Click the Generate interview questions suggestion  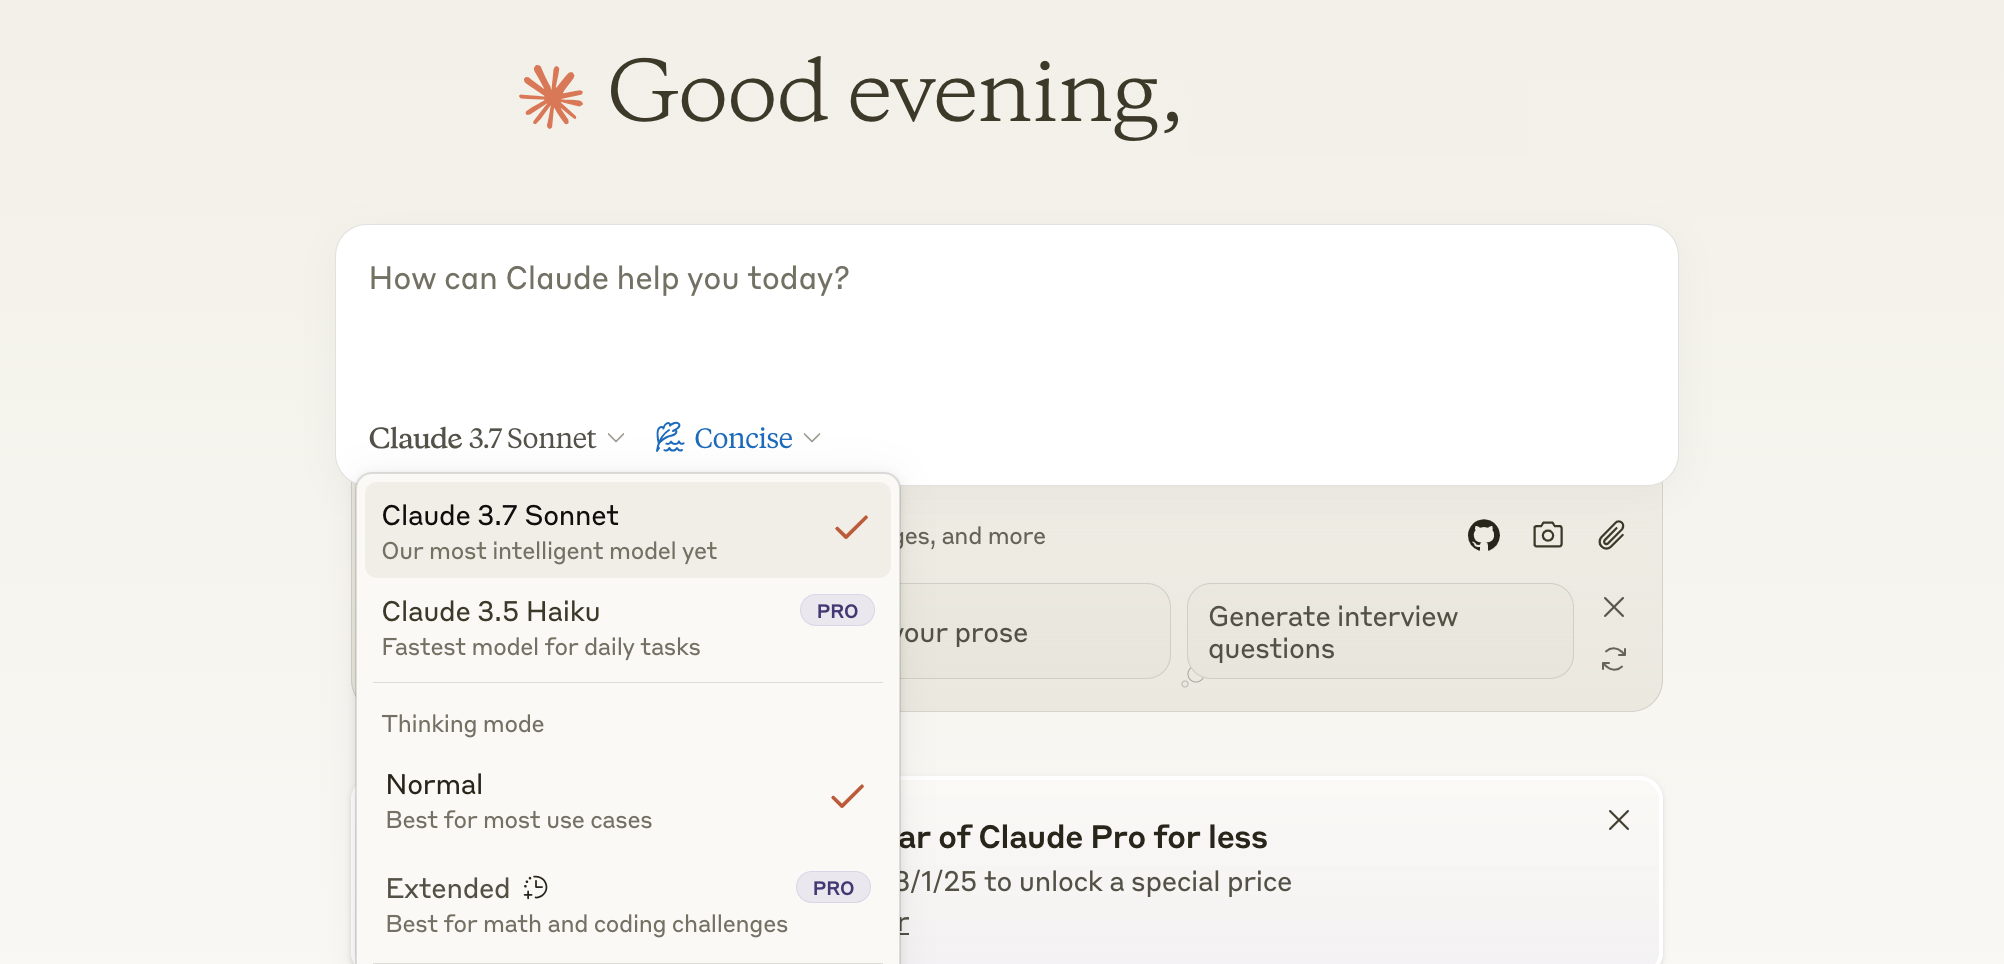[x=1378, y=632]
